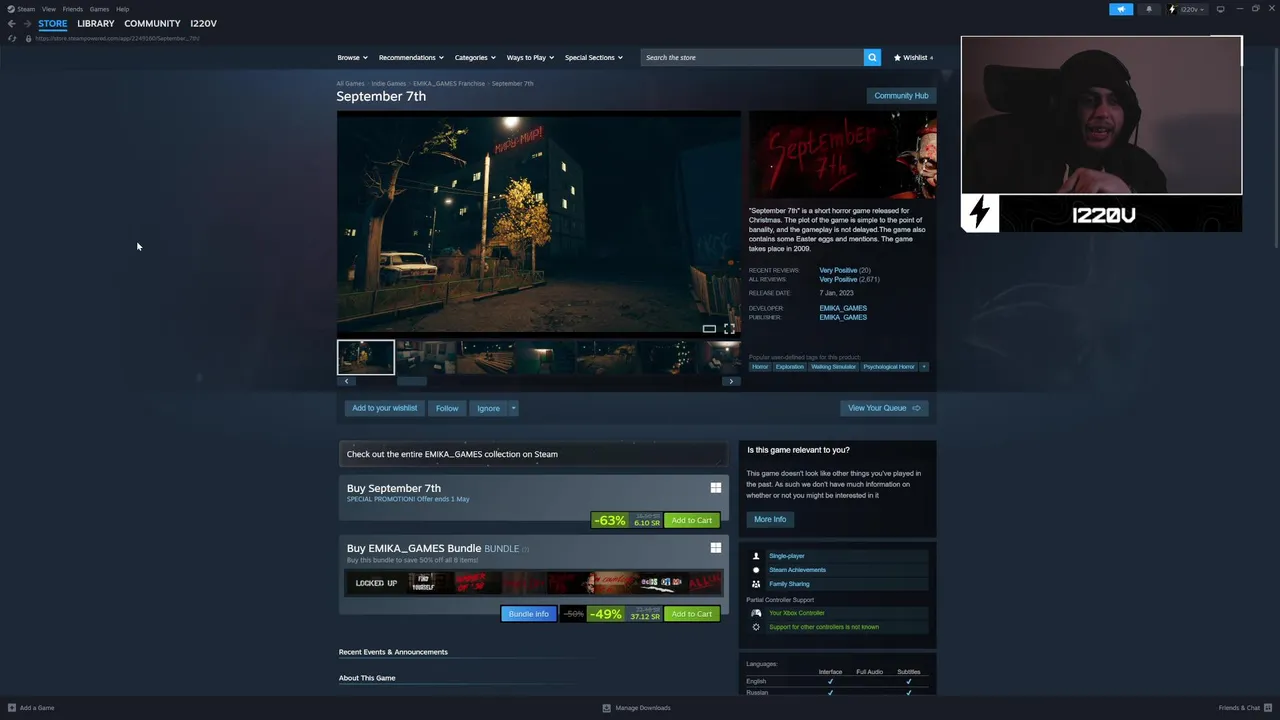This screenshot has width=1280, height=720.
Task: Open the Wishlist button
Action: click(913, 57)
